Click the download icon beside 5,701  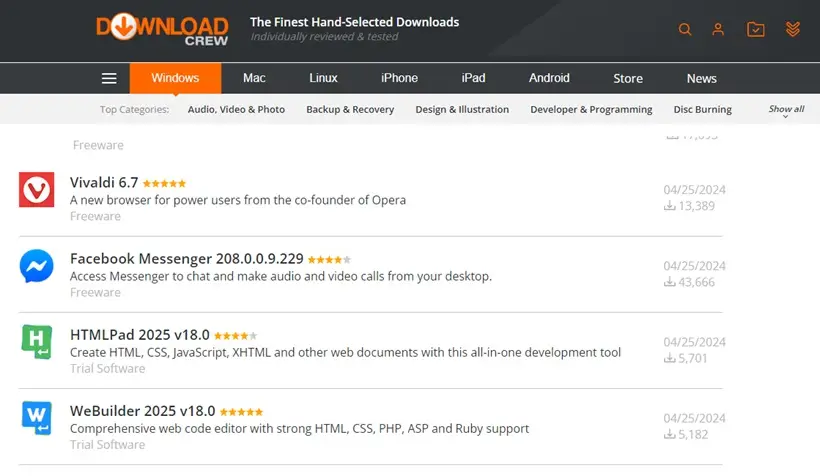[669, 358]
